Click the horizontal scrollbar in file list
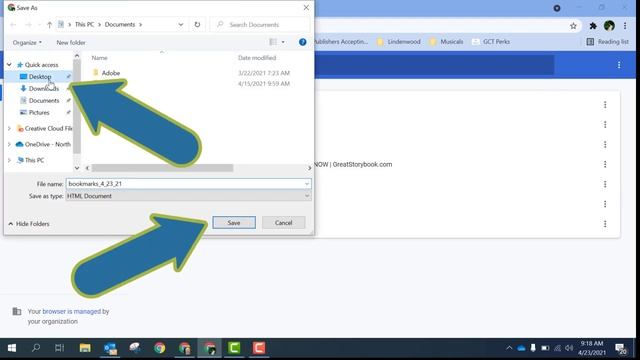Image resolution: width=640 pixels, height=360 pixels. click(x=162, y=168)
